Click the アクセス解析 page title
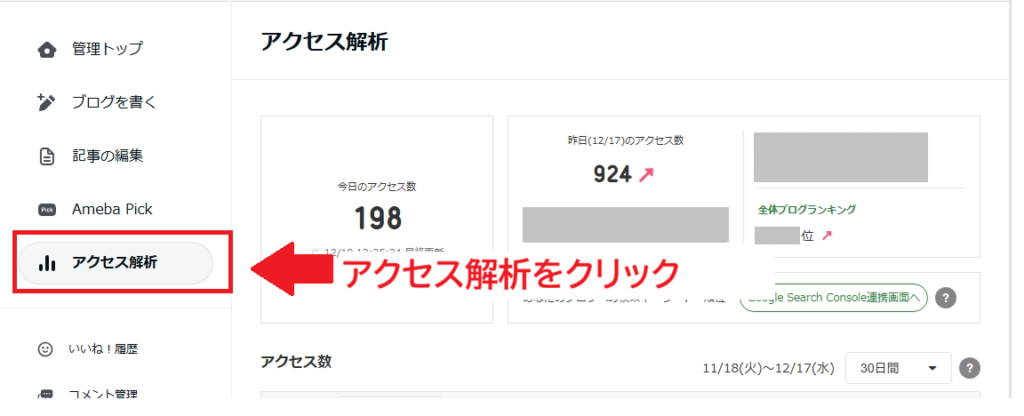 coord(323,41)
